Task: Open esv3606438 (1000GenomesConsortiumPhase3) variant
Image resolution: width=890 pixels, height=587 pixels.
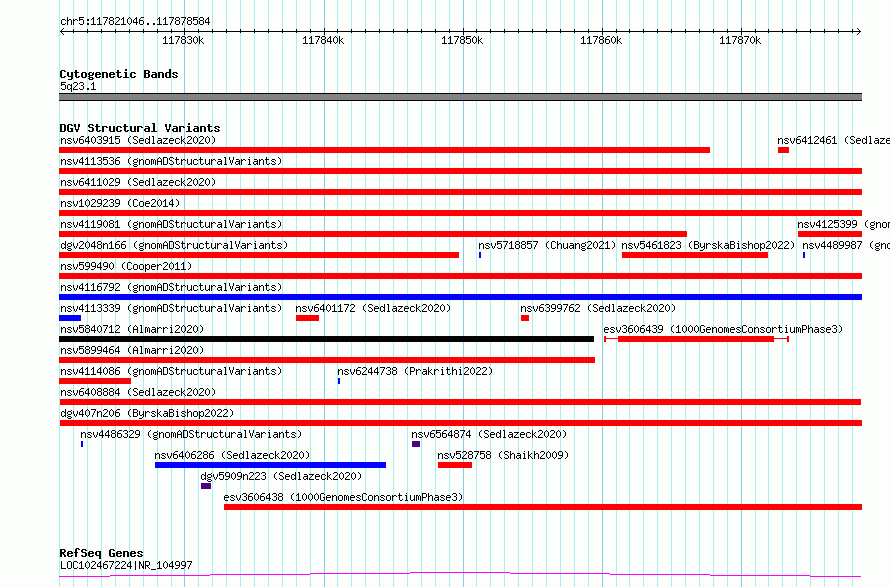Action: (343, 497)
